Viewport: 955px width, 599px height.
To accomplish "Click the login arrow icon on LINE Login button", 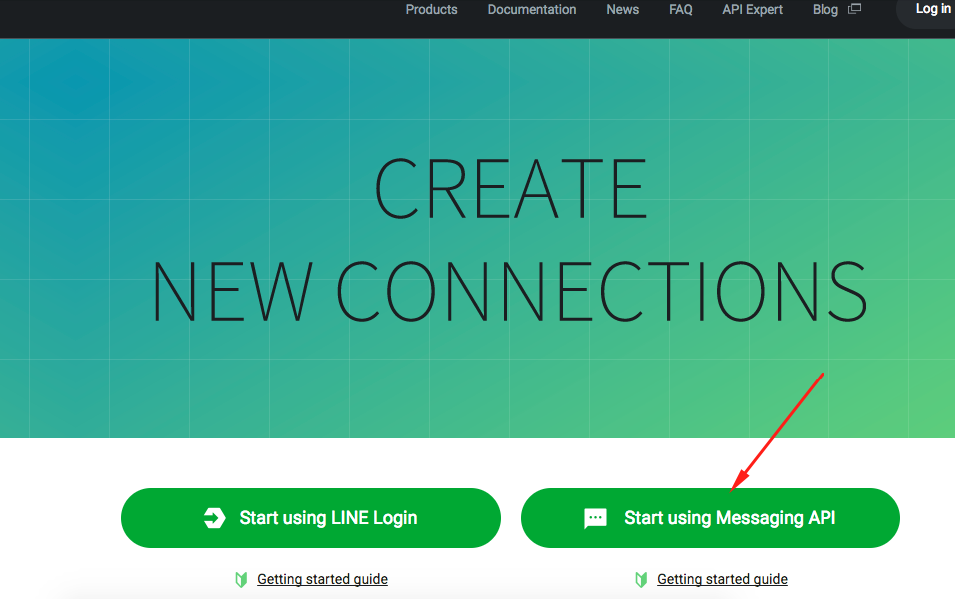I will 214,518.
